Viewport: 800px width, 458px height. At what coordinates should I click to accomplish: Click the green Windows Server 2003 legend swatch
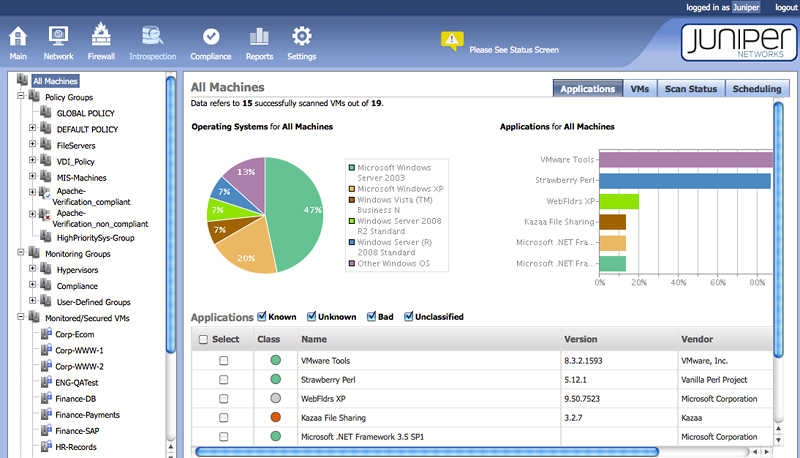coord(350,167)
